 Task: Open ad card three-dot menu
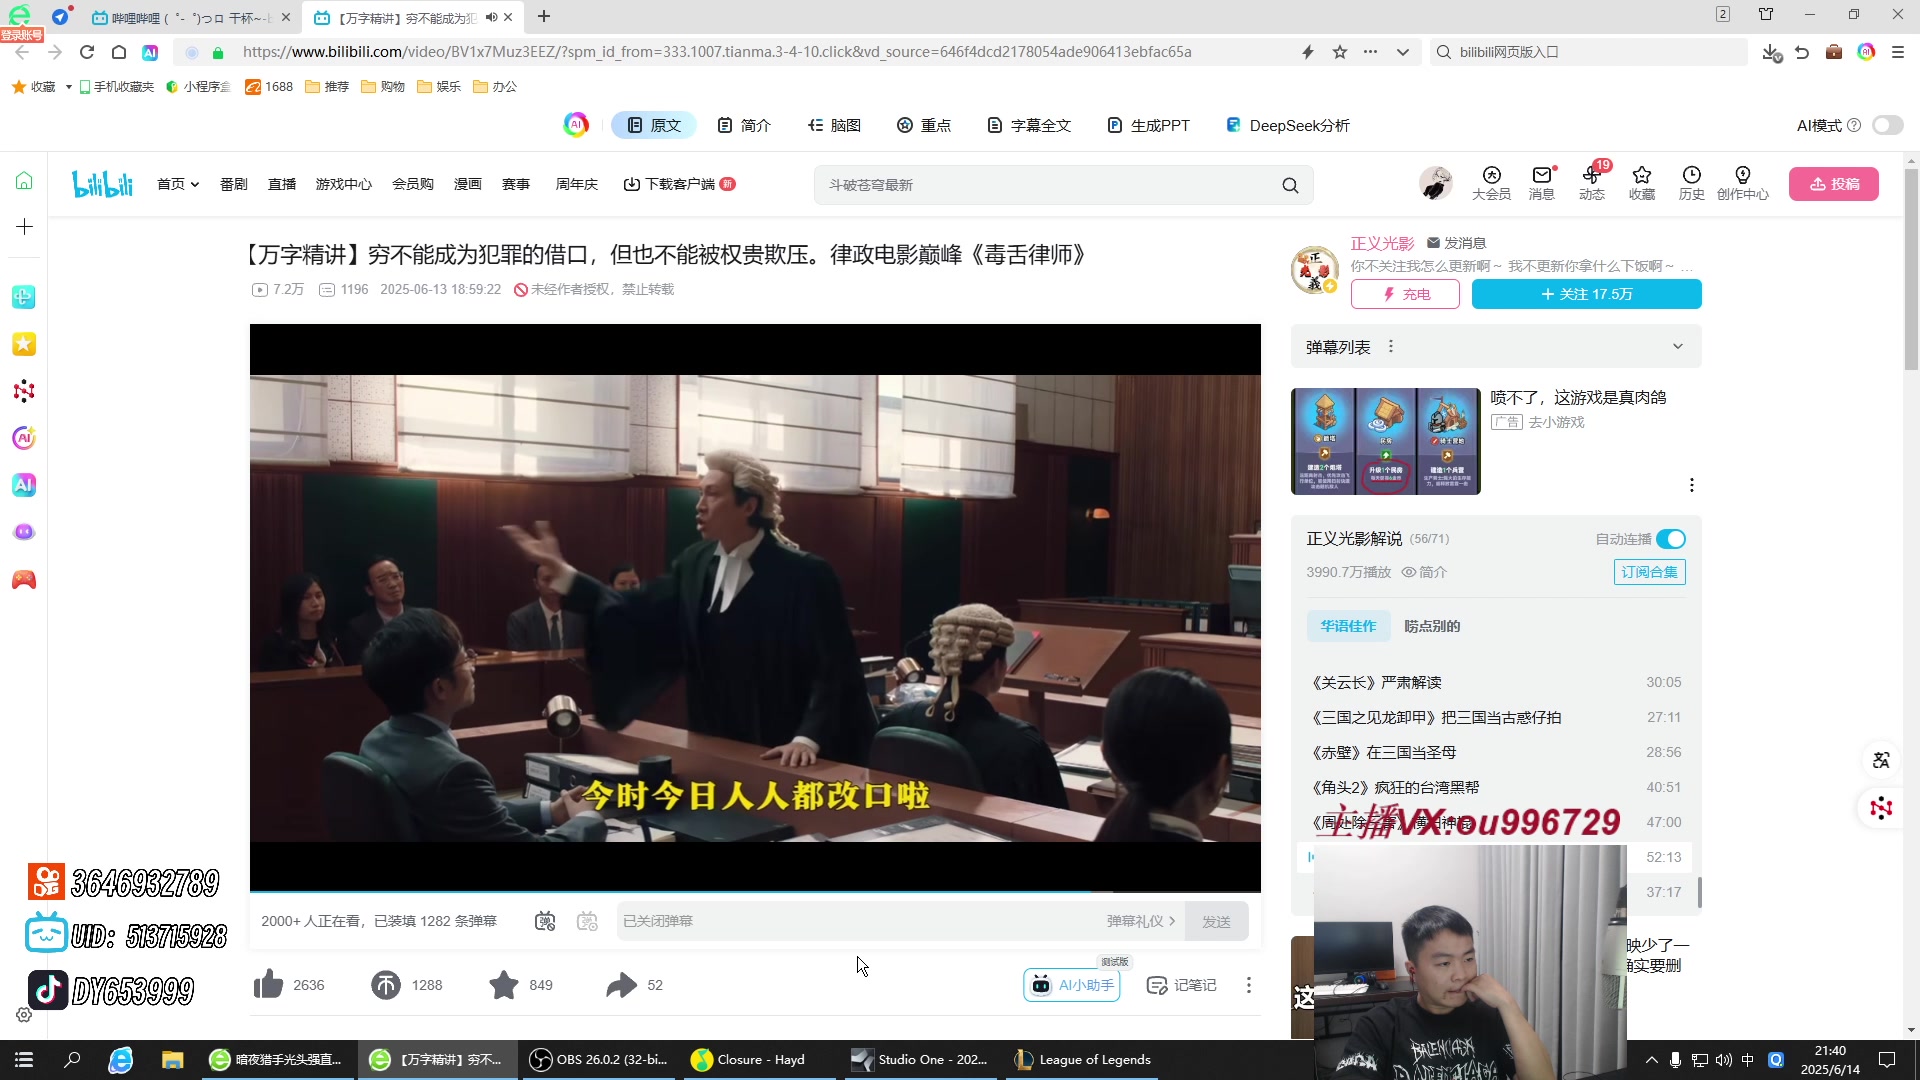(1691, 485)
